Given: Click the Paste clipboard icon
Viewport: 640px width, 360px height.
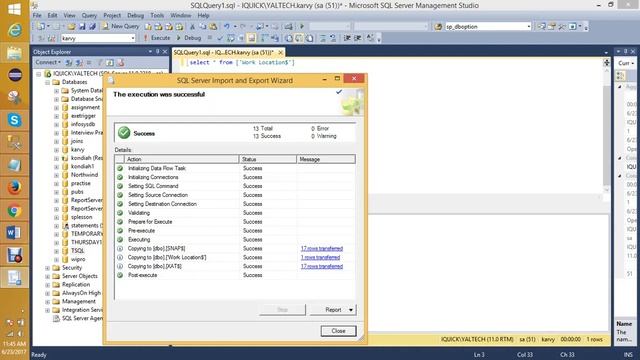Looking at the screenshot, I should click(x=213, y=27).
